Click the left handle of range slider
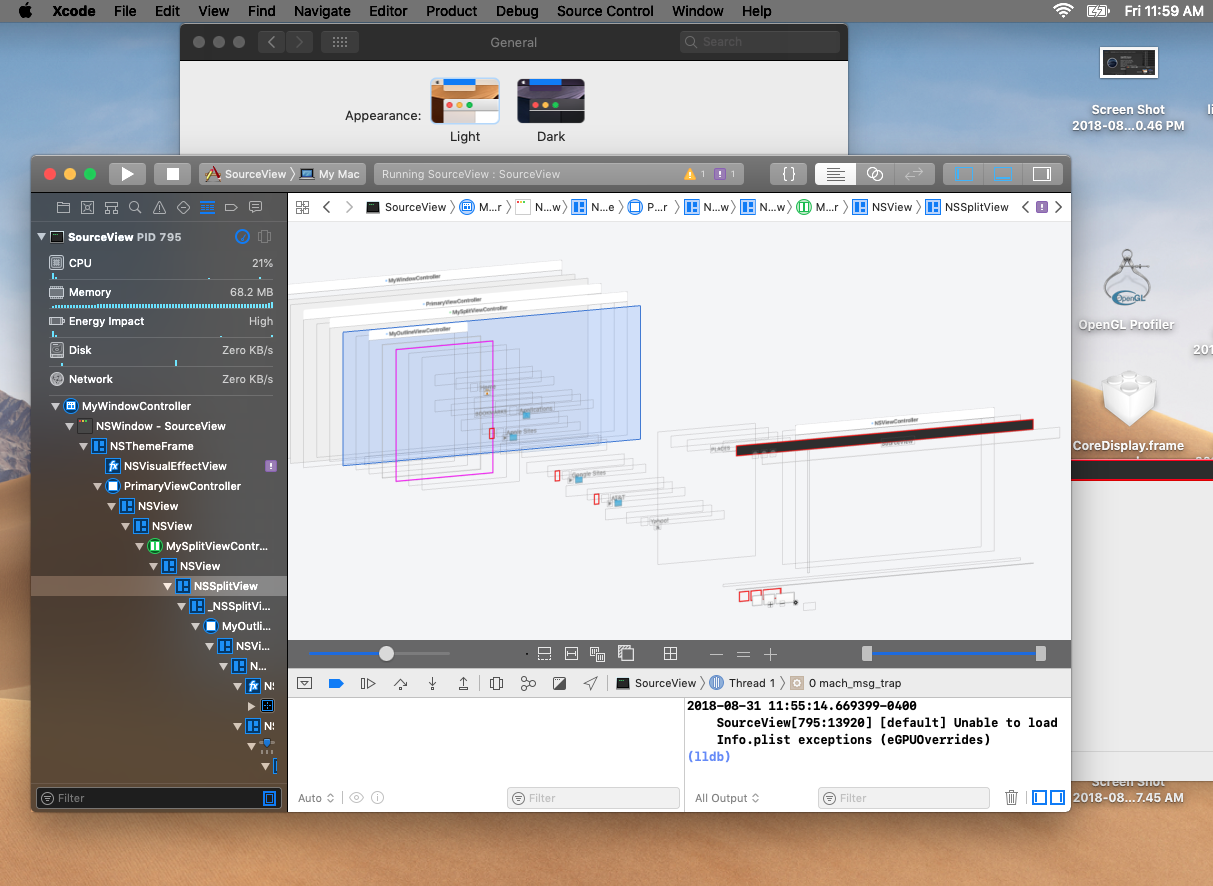 point(867,653)
